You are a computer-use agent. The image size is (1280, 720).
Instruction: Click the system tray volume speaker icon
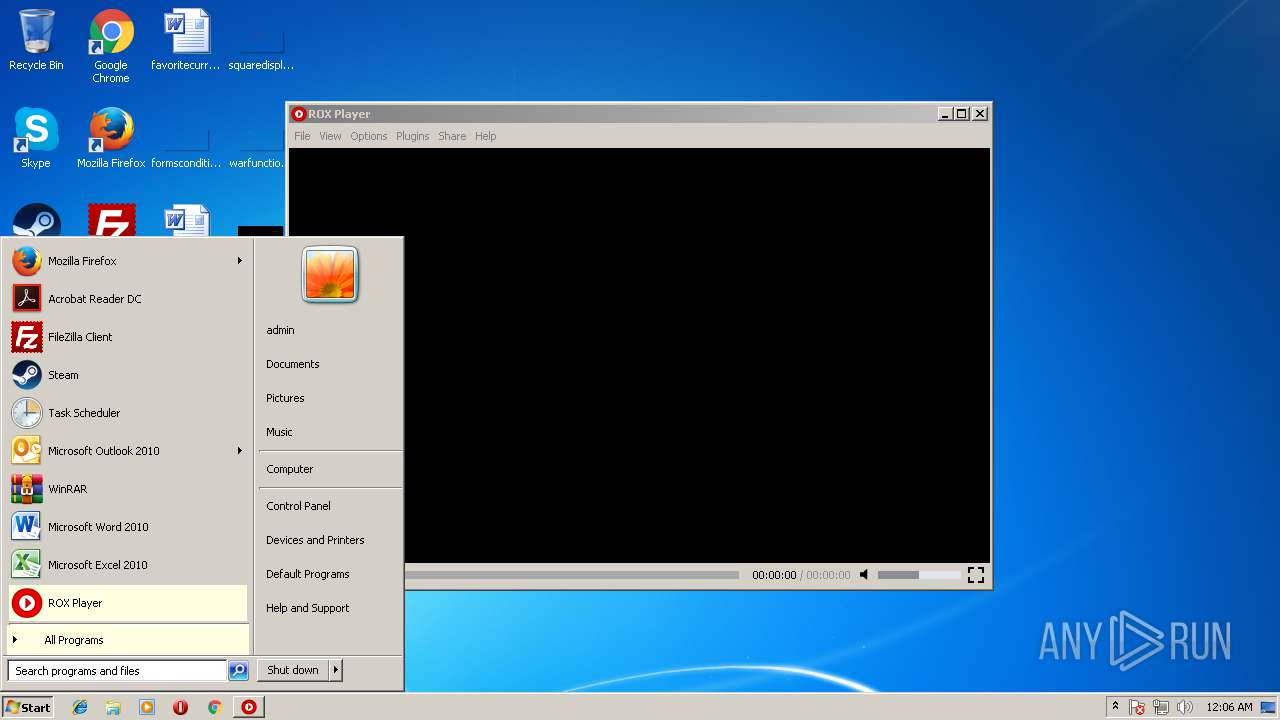(x=1185, y=707)
